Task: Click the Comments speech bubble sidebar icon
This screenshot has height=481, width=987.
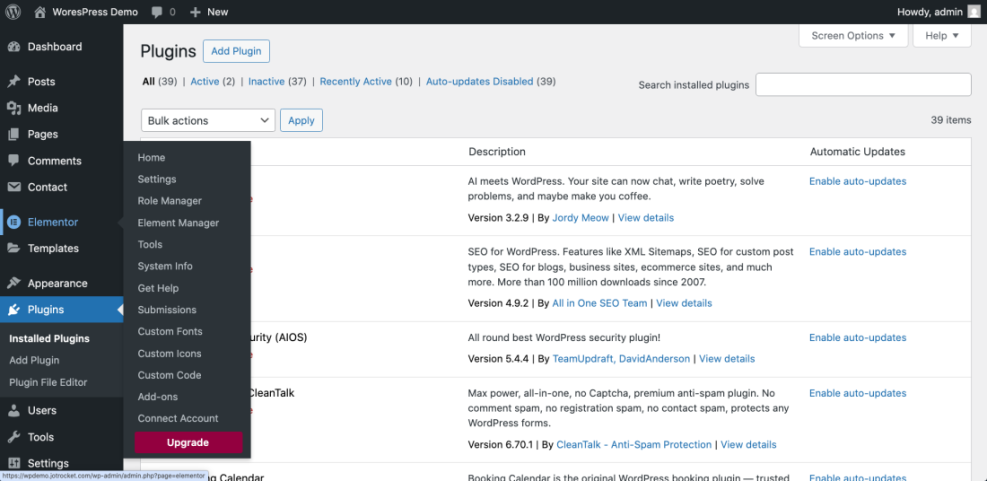Action: point(14,161)
